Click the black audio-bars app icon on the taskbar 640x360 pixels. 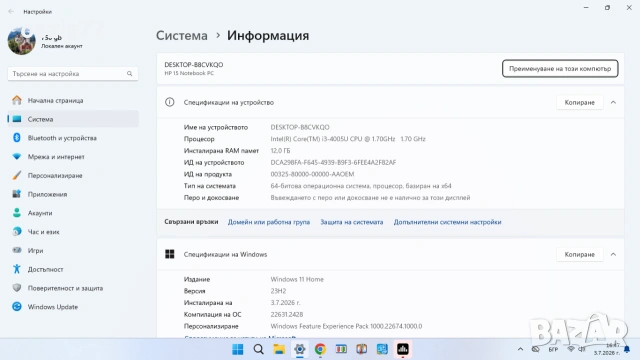[x=403, y=349]
